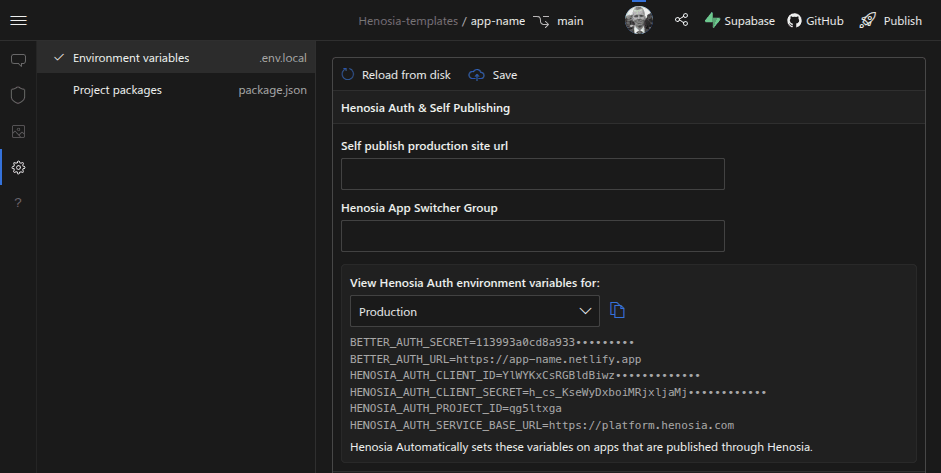Screen dimensions: 941x473
Task: Open the image assets panel
Action: 19,131
